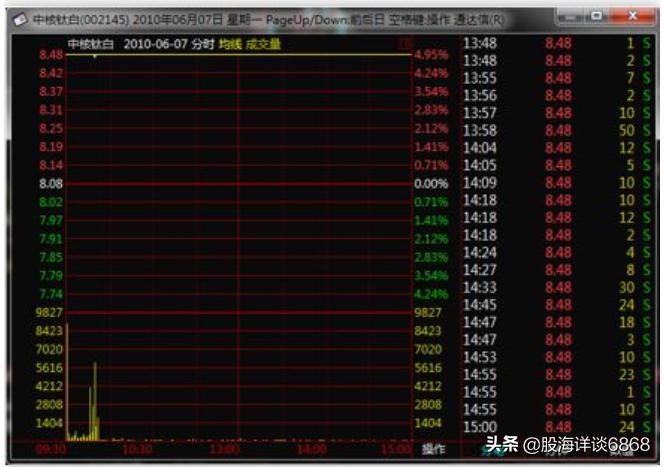The height and width of the screenshot is (467, 665).
Task: Click the 13:00 time axis label
Action: tap(224, 449)
